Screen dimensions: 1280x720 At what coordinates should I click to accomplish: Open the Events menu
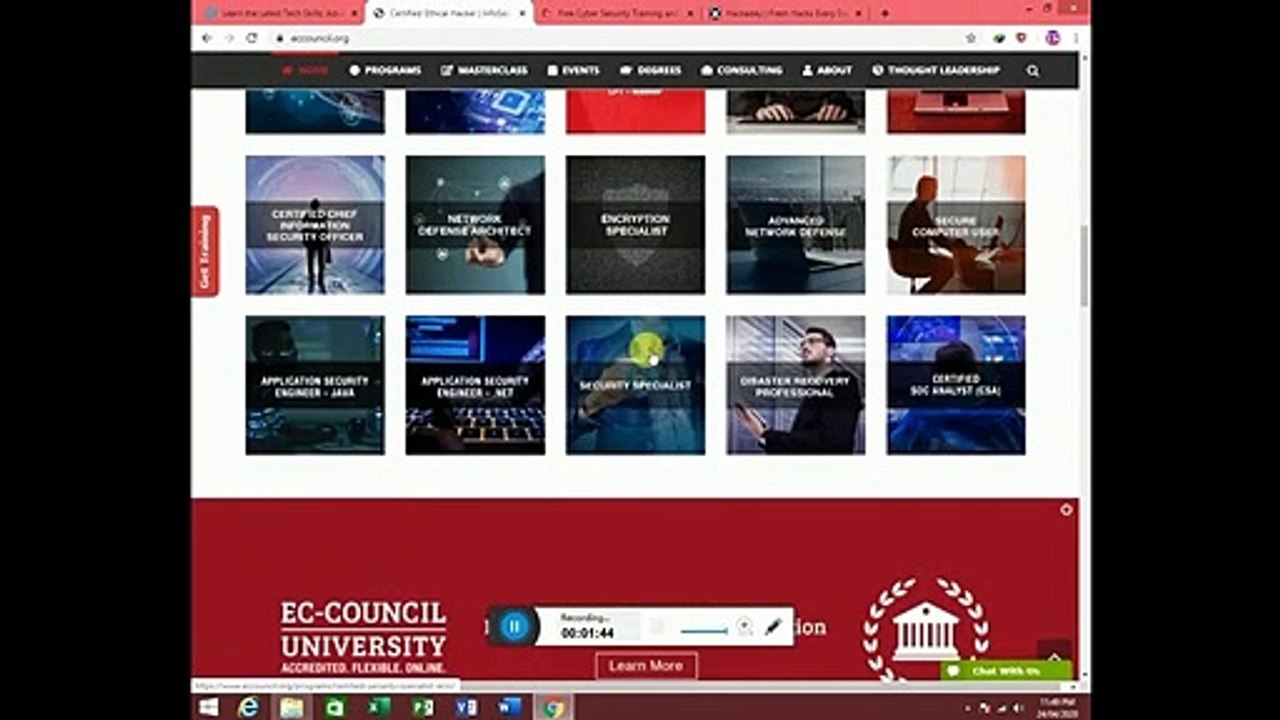click(573, 70)
